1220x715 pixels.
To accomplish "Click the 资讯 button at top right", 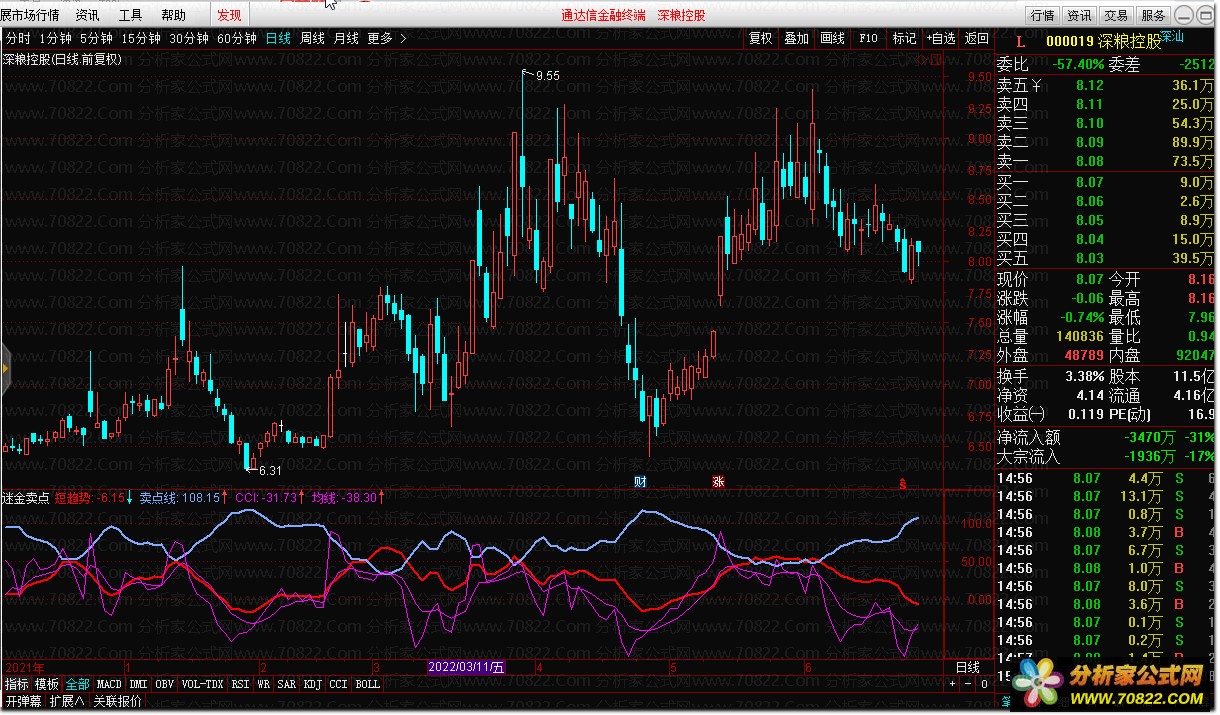I will pos(1079,15).
